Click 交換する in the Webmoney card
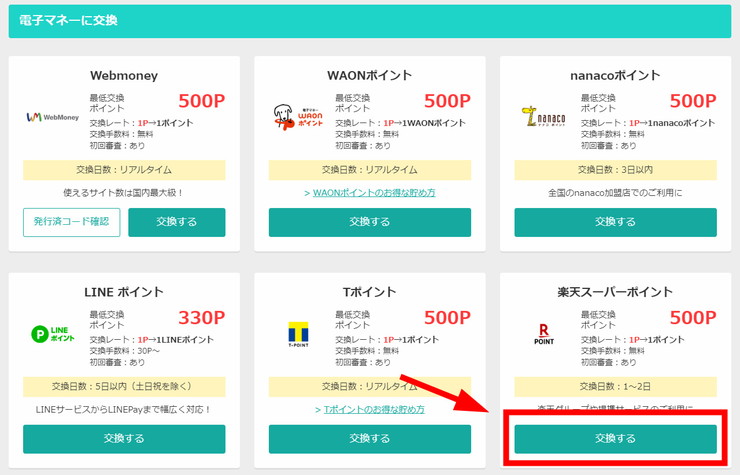 177,222
